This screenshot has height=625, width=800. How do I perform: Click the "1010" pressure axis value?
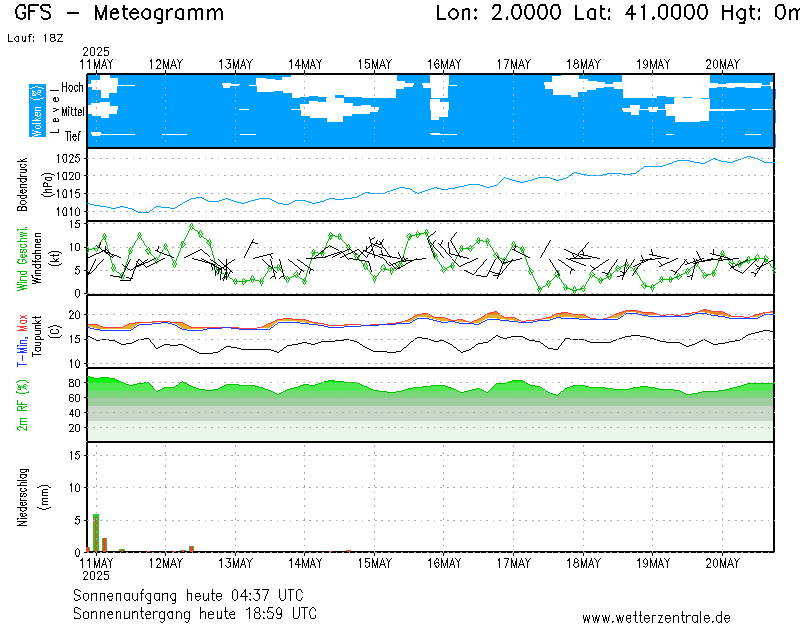click(68, 212)
